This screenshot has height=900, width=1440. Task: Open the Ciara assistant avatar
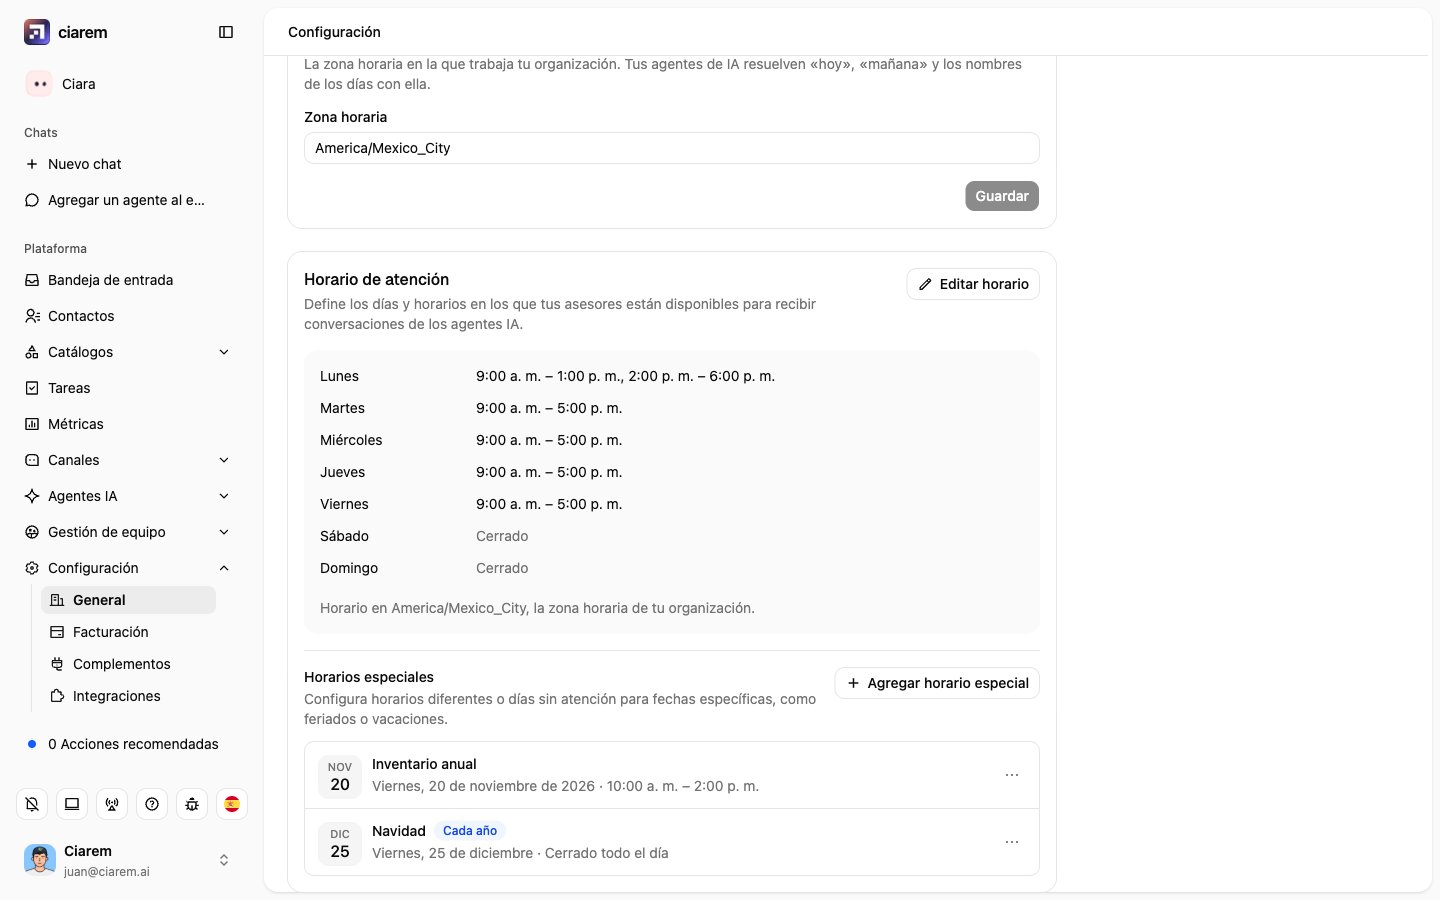click(39, 84)
